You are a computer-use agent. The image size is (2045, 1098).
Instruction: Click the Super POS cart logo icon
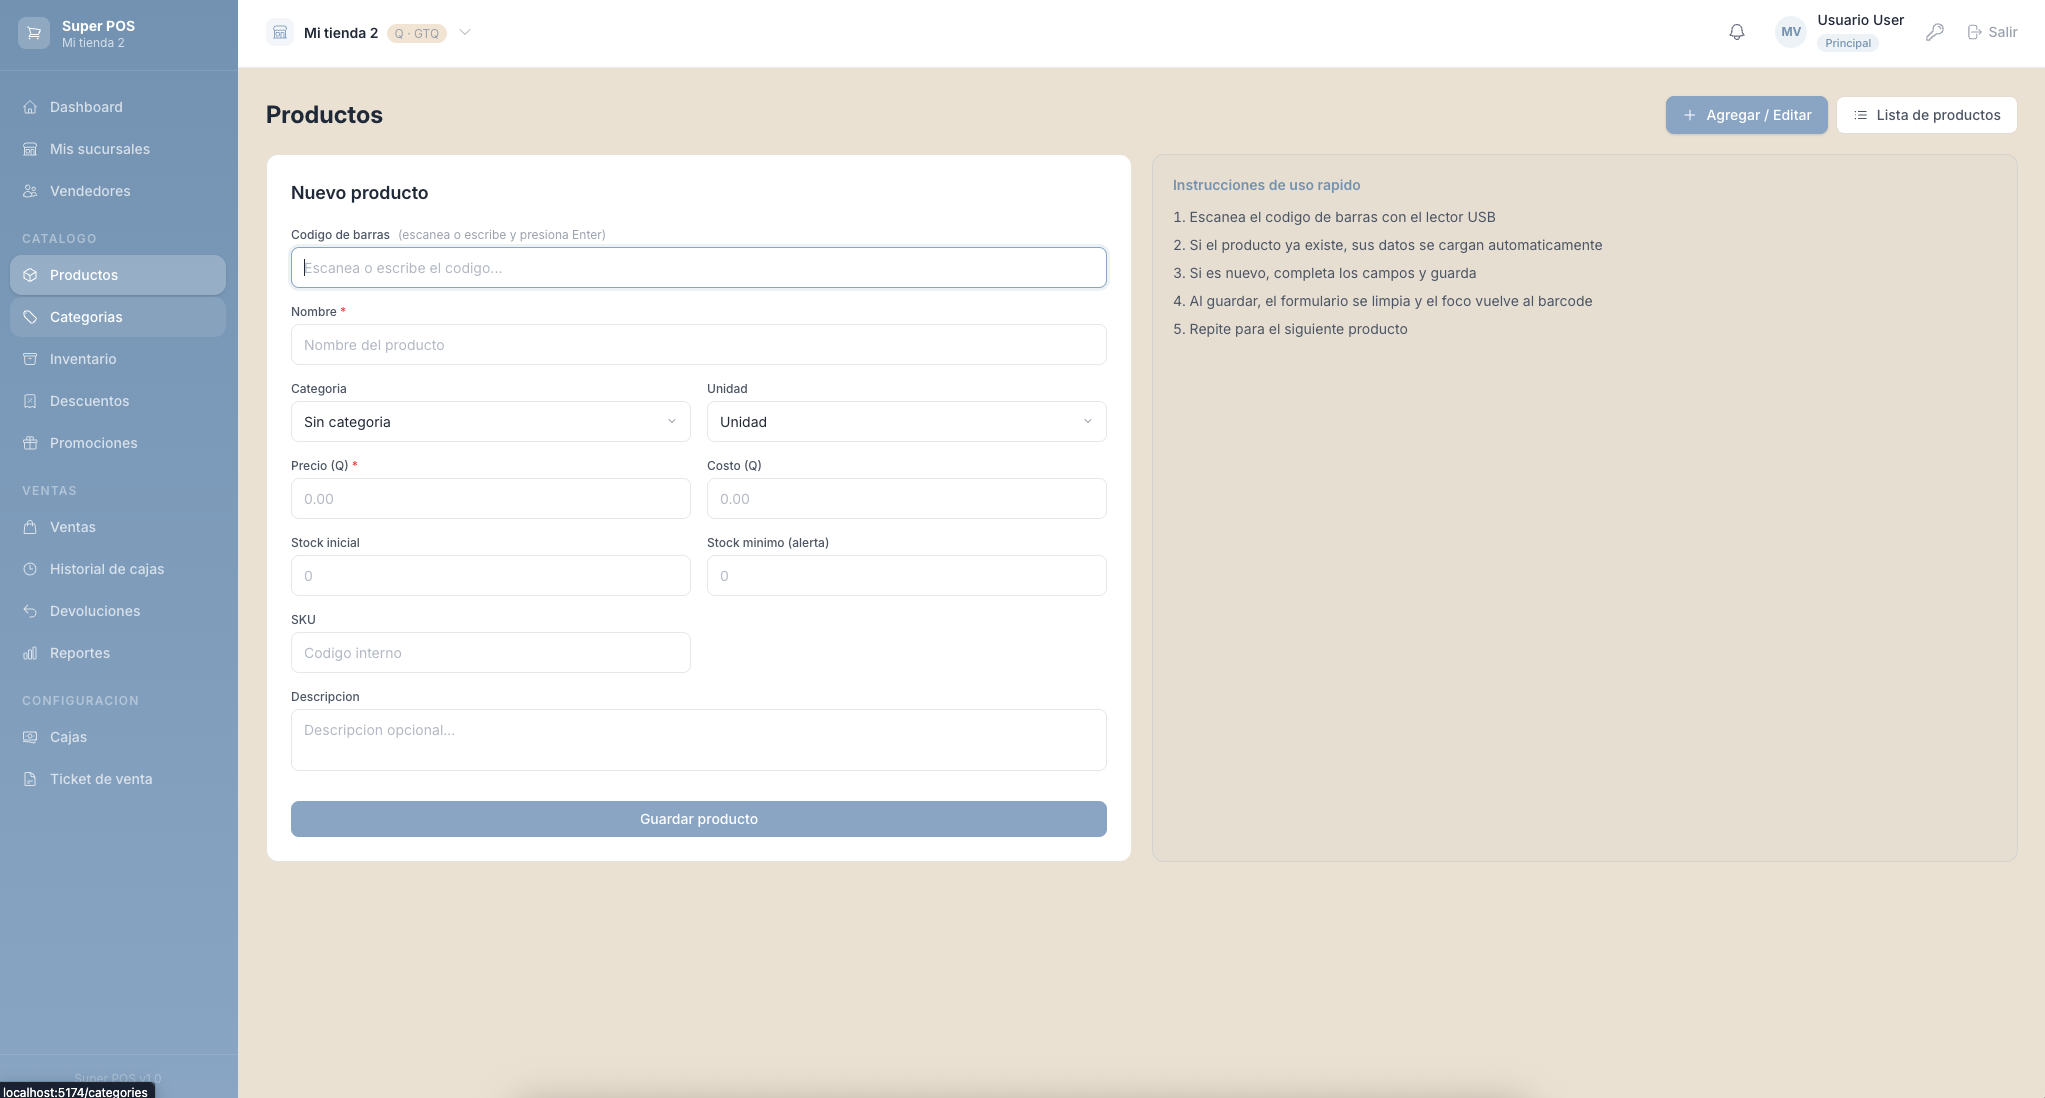pos(34,33)
